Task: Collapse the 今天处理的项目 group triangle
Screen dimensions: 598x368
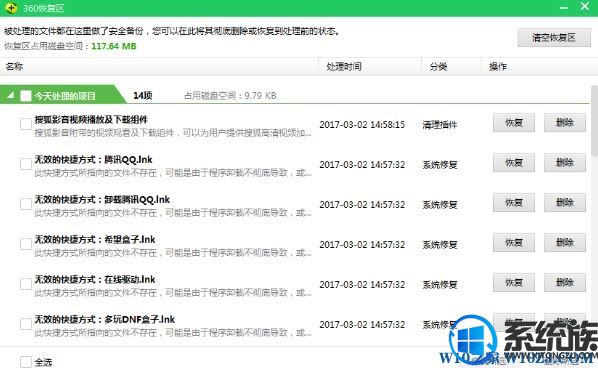Action: [x=10, y=95]
